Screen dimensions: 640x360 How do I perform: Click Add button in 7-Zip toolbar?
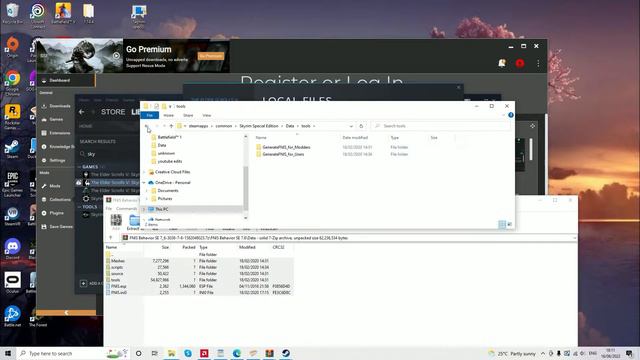(x=116, y=222)
